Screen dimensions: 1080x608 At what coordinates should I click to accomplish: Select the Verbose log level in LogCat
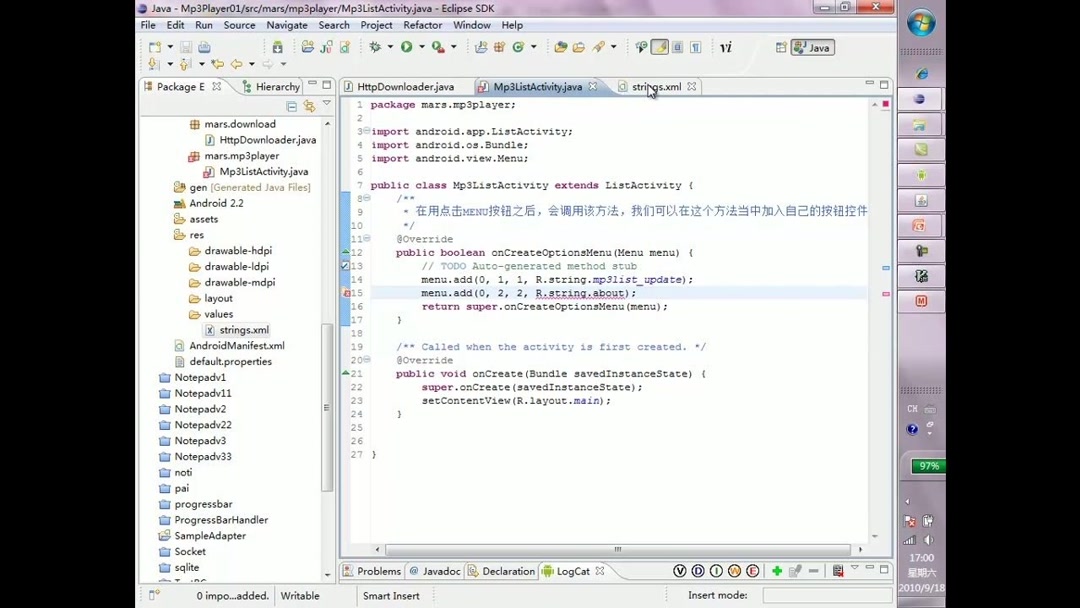pos(680,571)
